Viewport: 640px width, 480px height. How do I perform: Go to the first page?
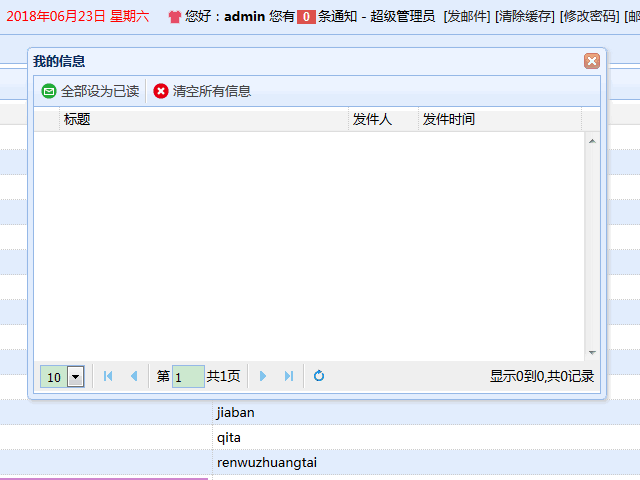pos(108,376)
